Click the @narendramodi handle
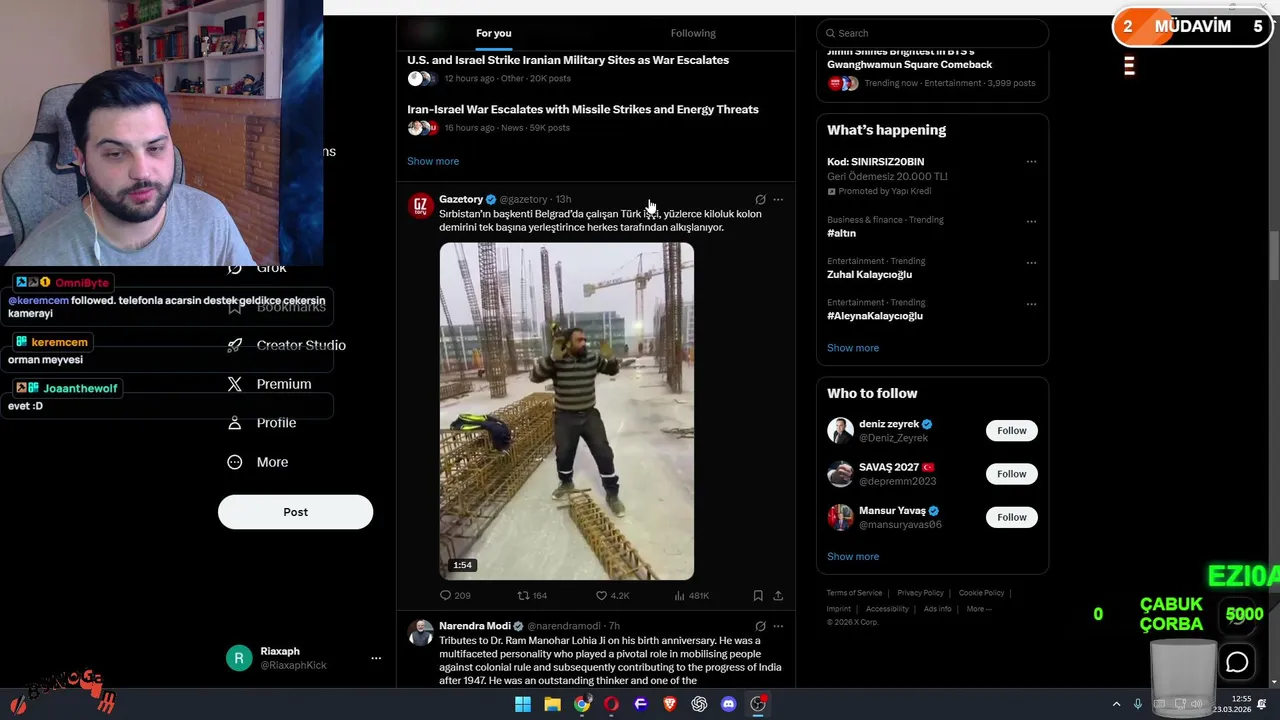Screen dimensions: 1280x720 click(x=564, y=626)
